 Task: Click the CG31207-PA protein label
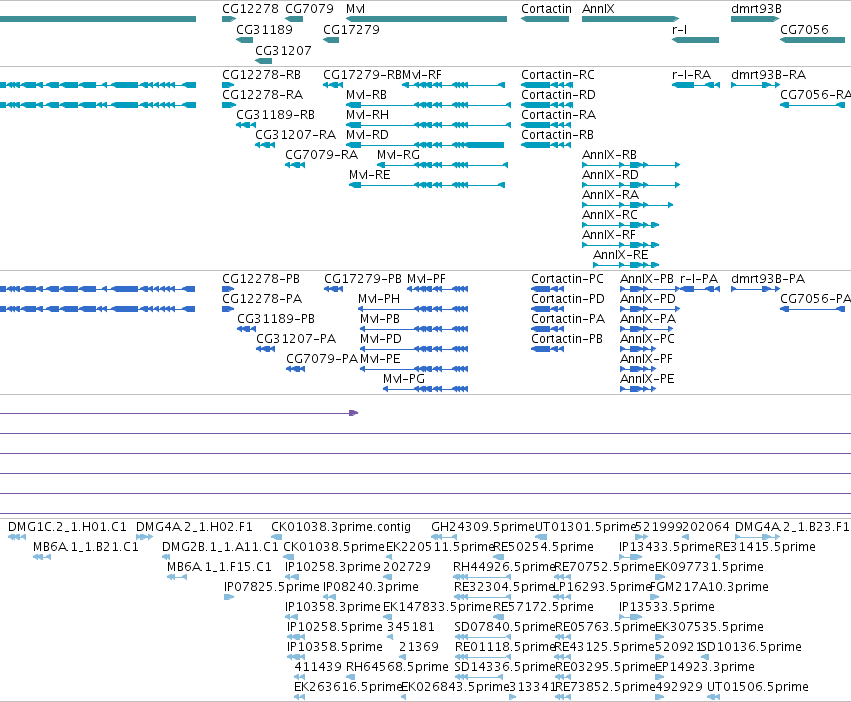296,339
